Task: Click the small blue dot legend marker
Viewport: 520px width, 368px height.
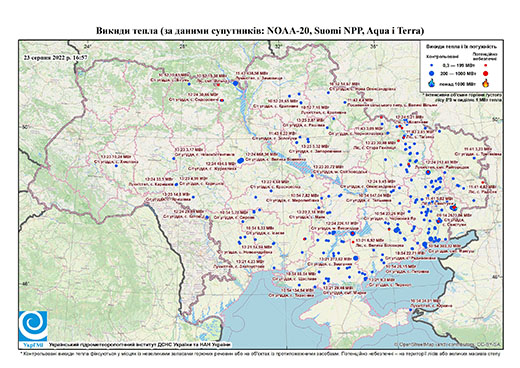Action: click(x=432, y=65)
